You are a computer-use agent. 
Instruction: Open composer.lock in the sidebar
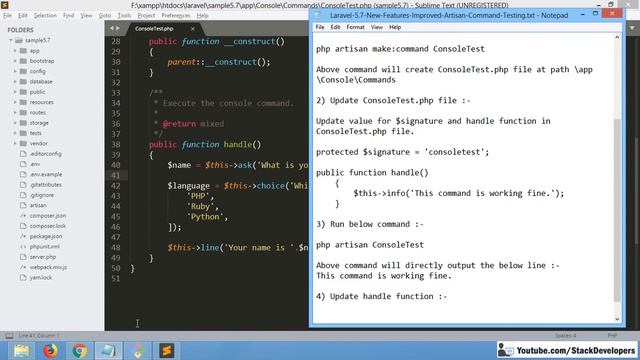(x=47, y=226)
